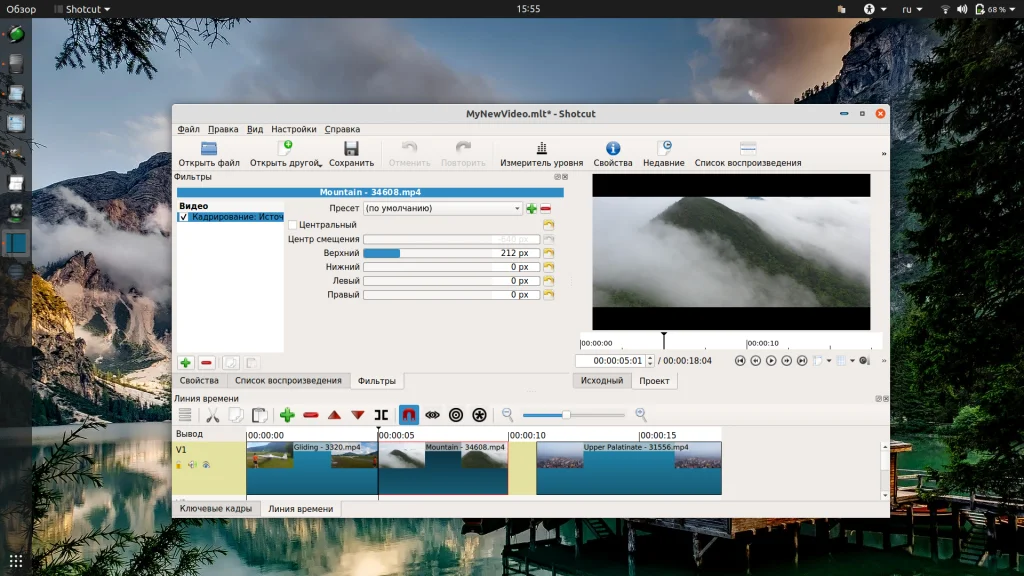Select the Upper Palatinate clip on timeline
This screenshot has width=1024, height=576.
628,468
